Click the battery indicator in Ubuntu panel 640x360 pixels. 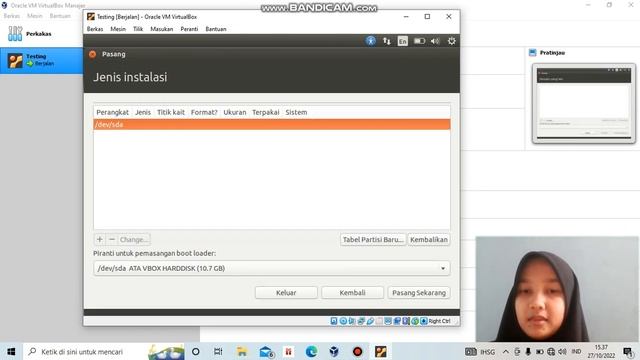[419, 41]
